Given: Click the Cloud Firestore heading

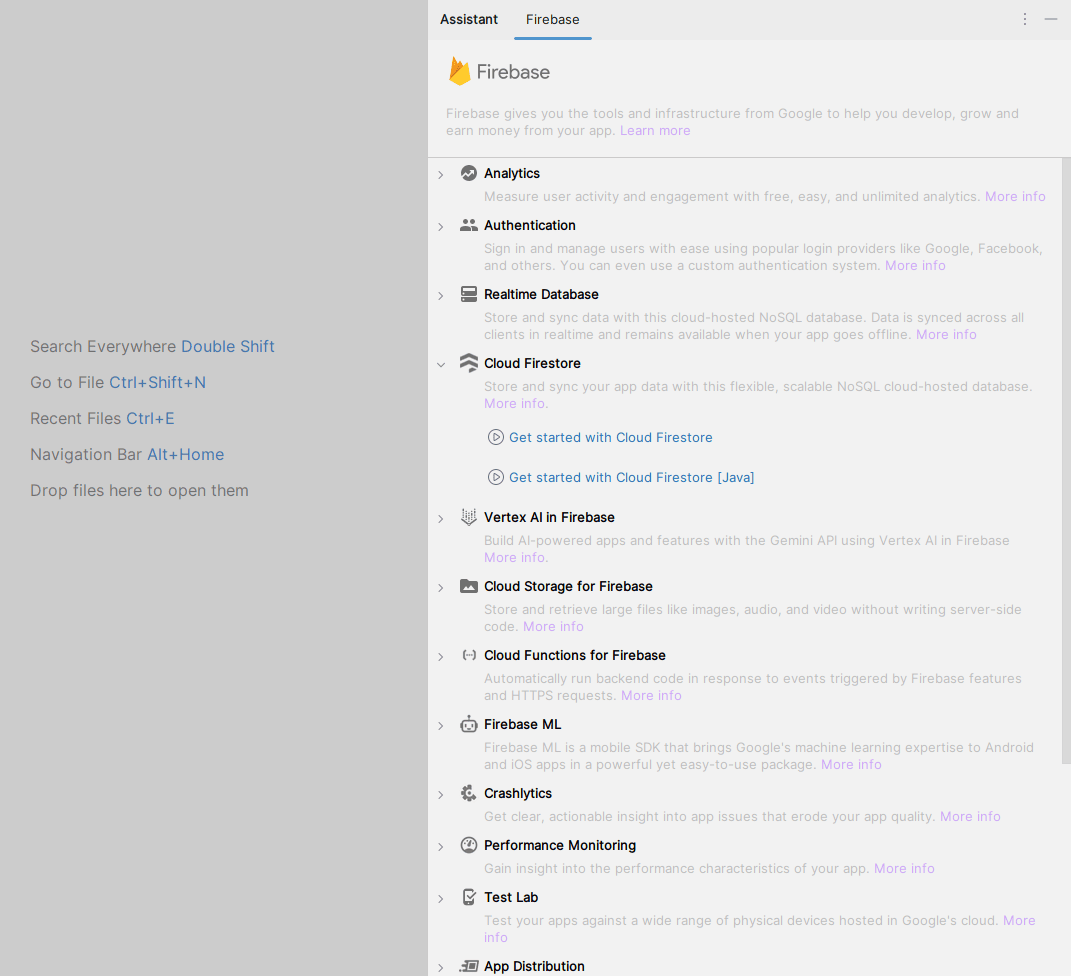Looking at the screenshot, I should pos(532,363).
